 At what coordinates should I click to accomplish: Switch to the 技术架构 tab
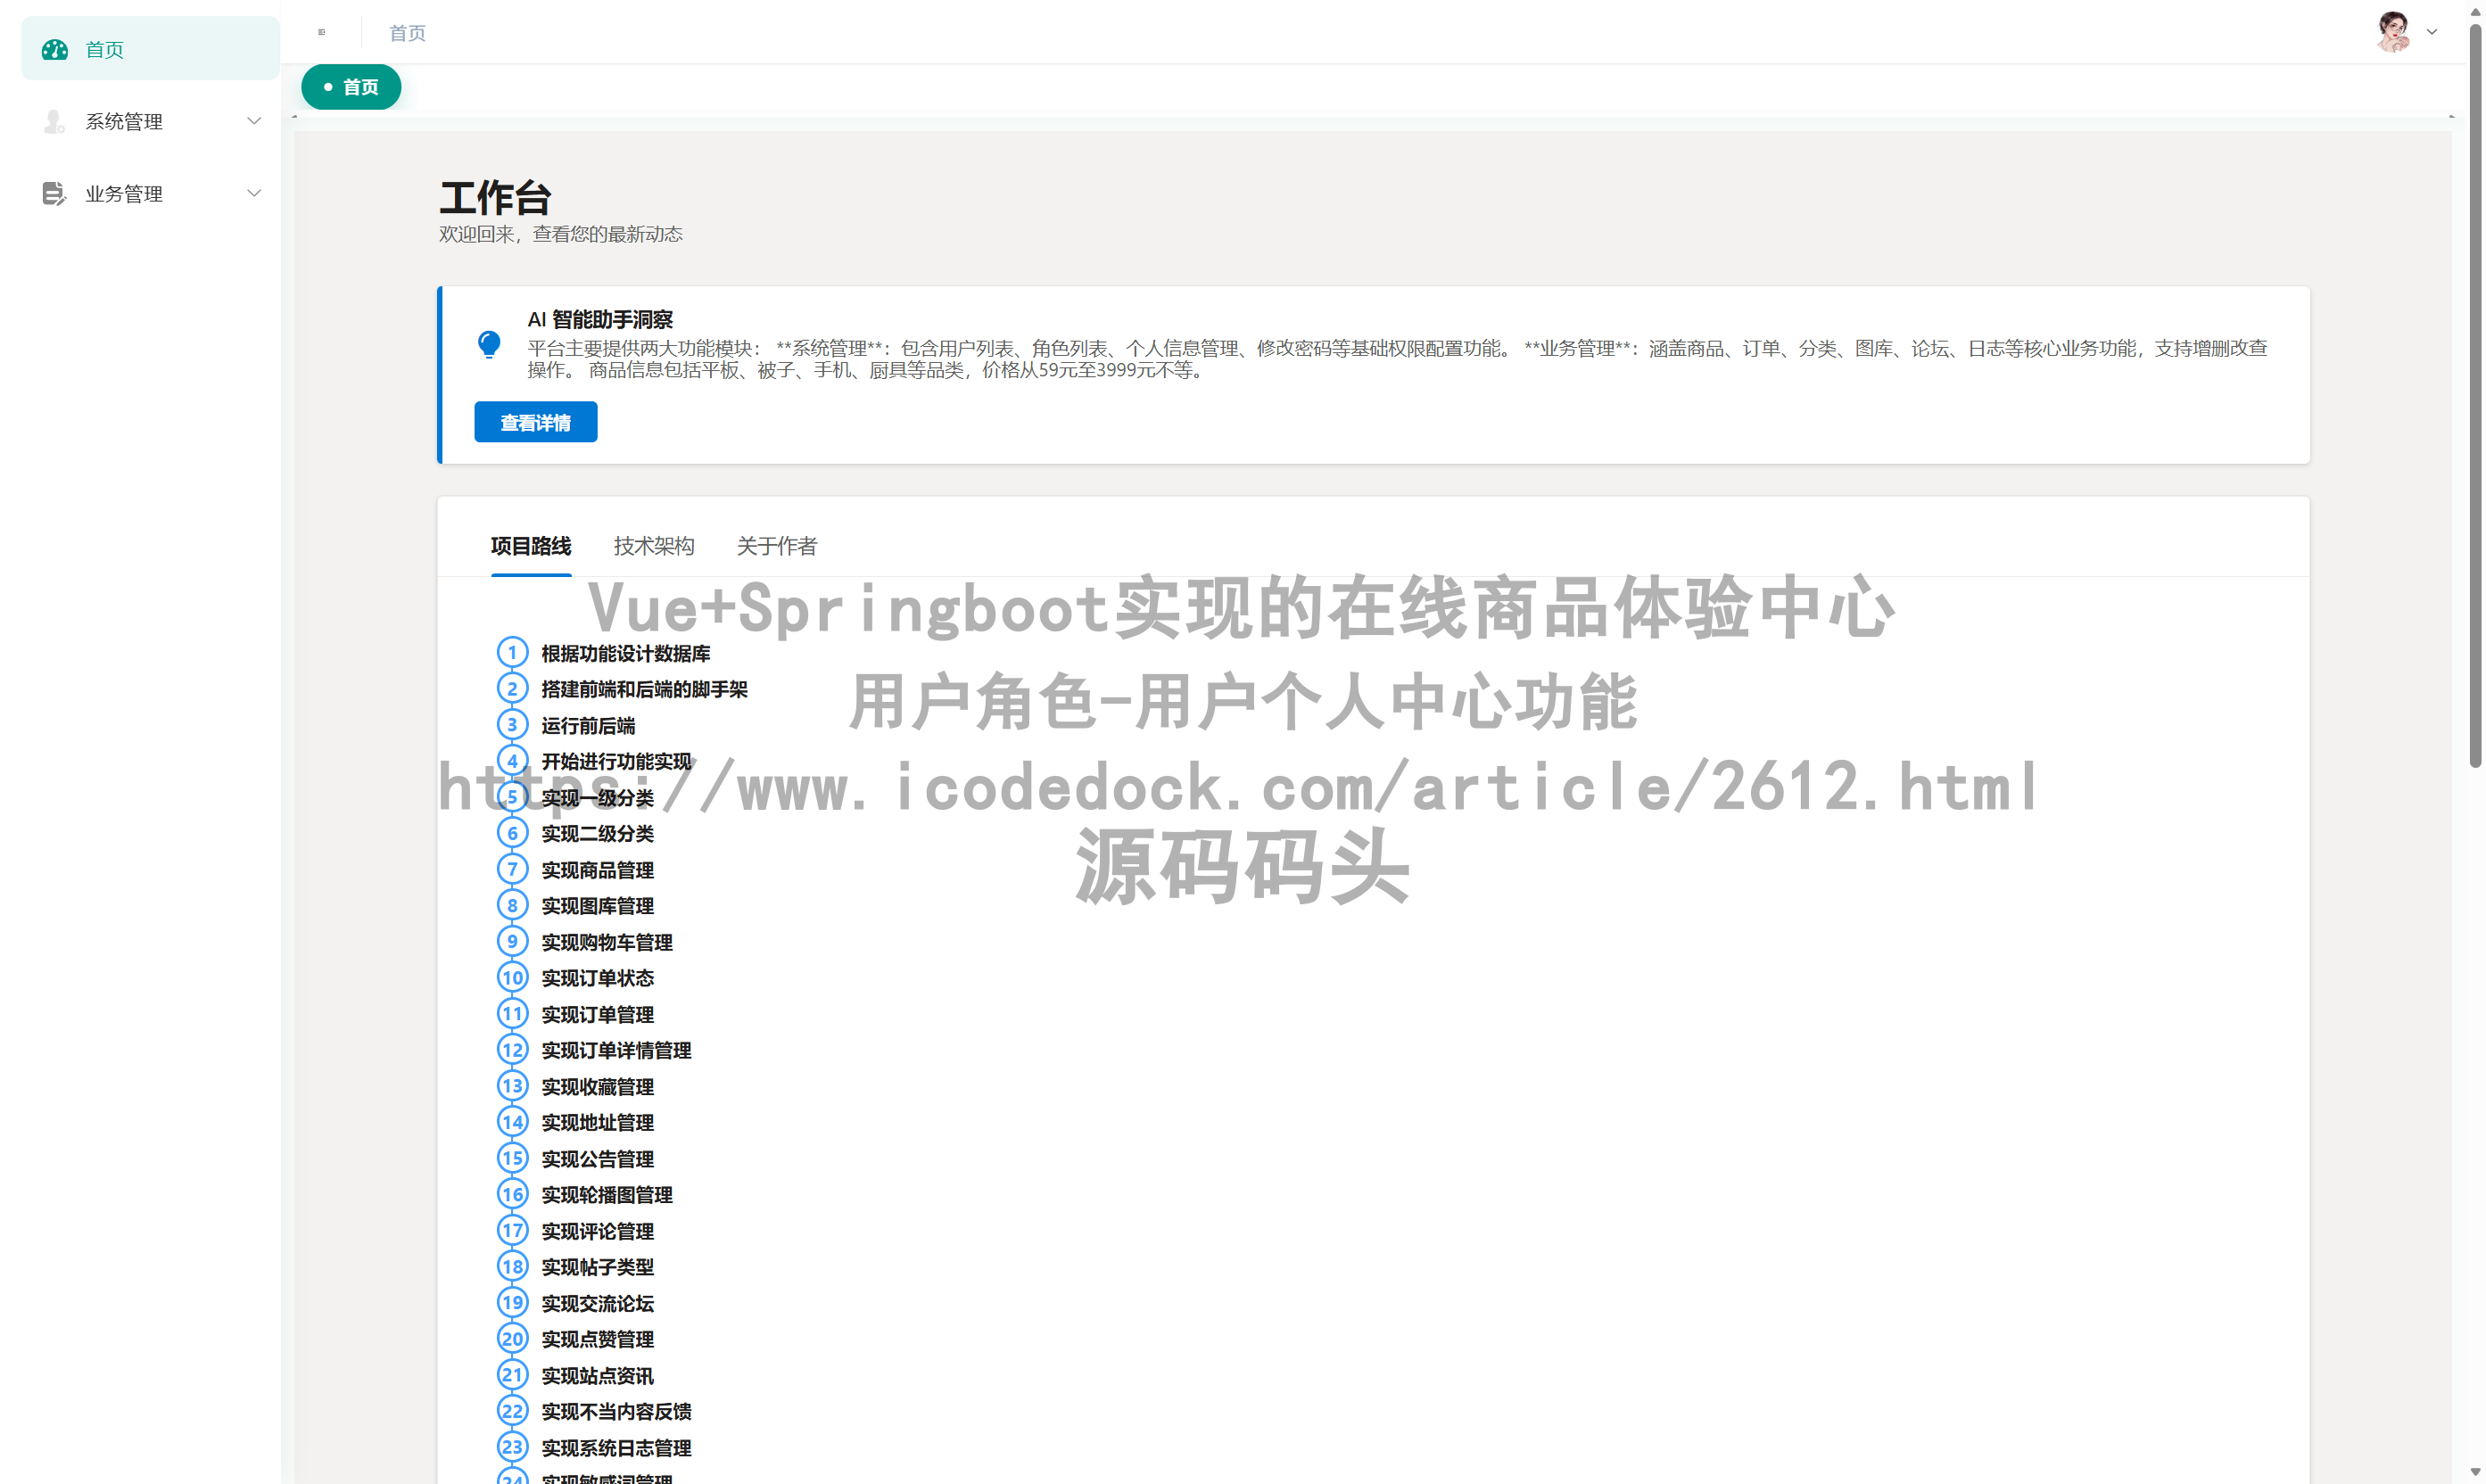[x=654, y=546]
